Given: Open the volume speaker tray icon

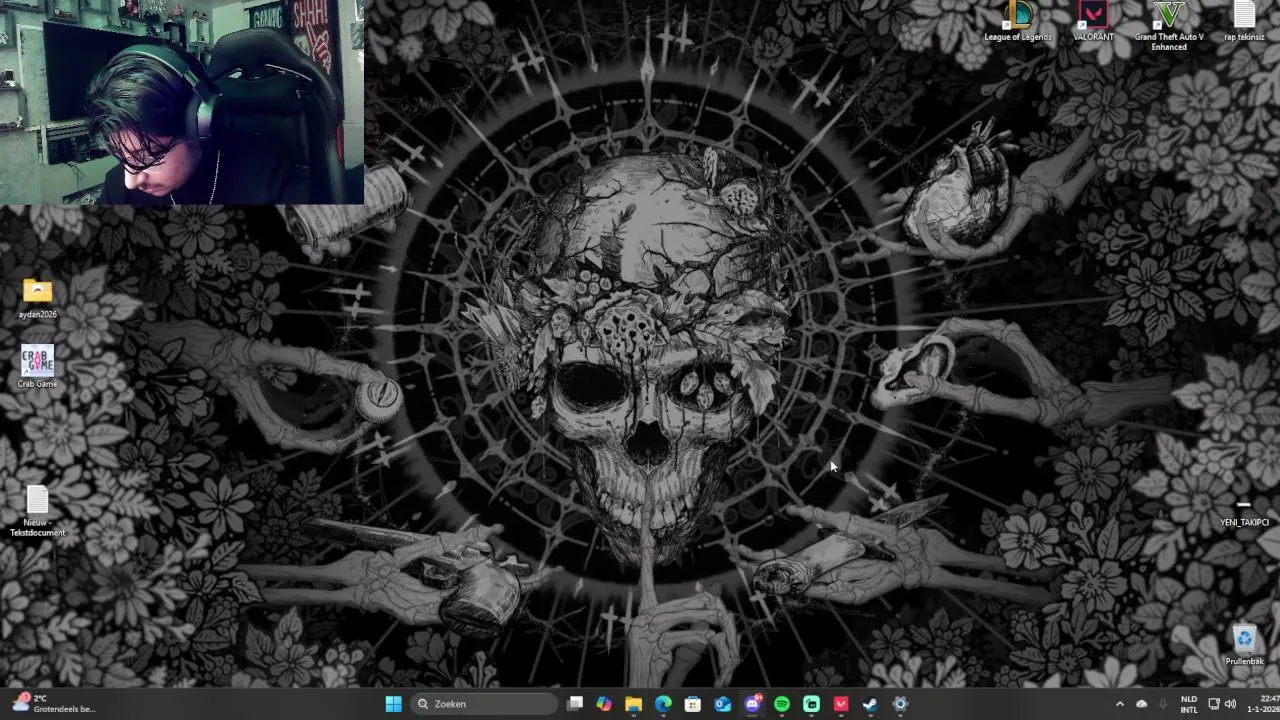Looking at the screenshot, I should [x=1230, y=704].
